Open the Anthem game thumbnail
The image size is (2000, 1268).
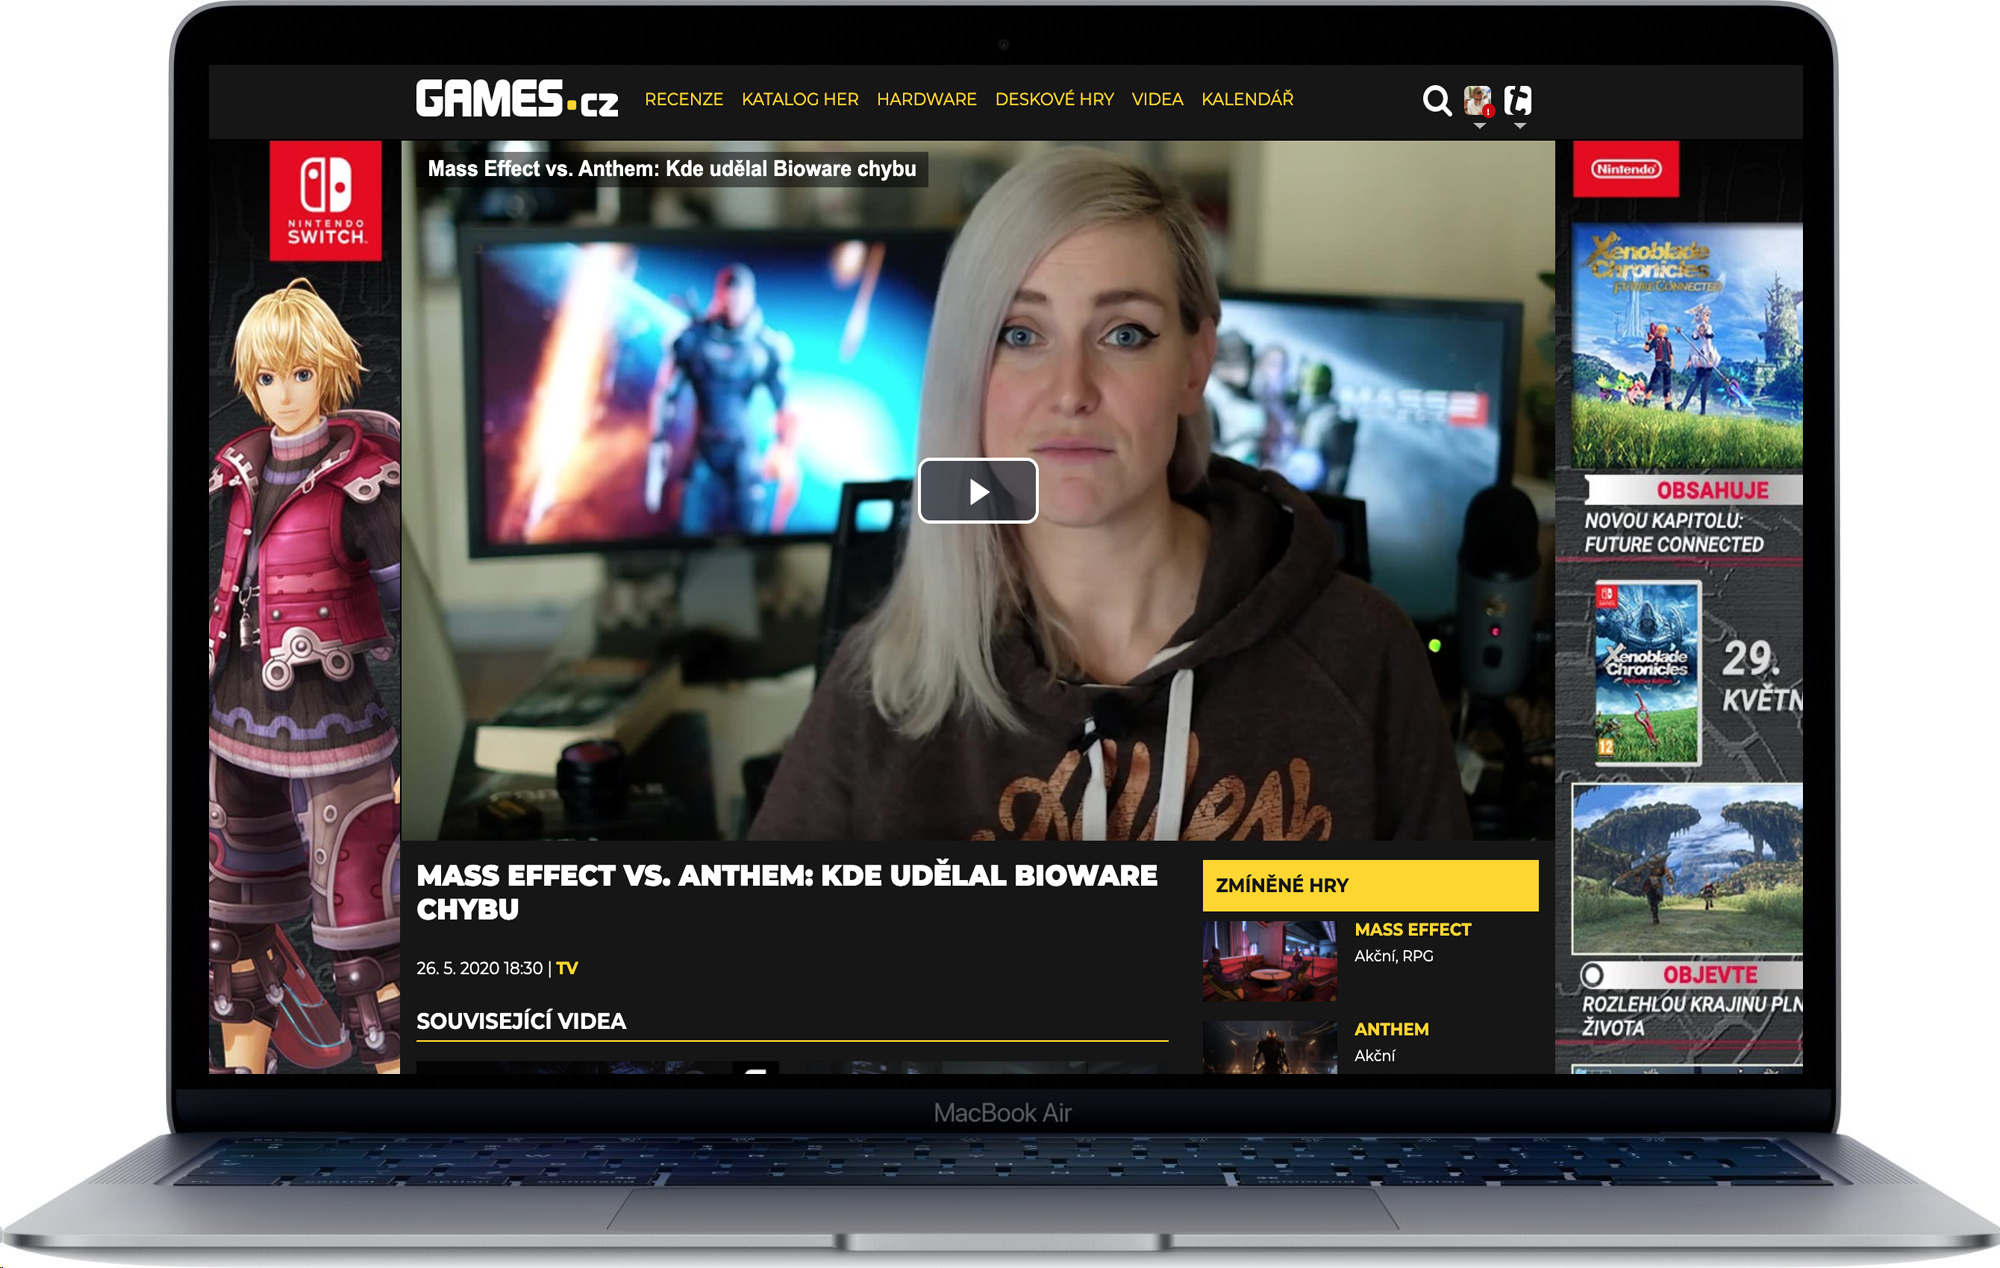click(x=1270, y=1047)
